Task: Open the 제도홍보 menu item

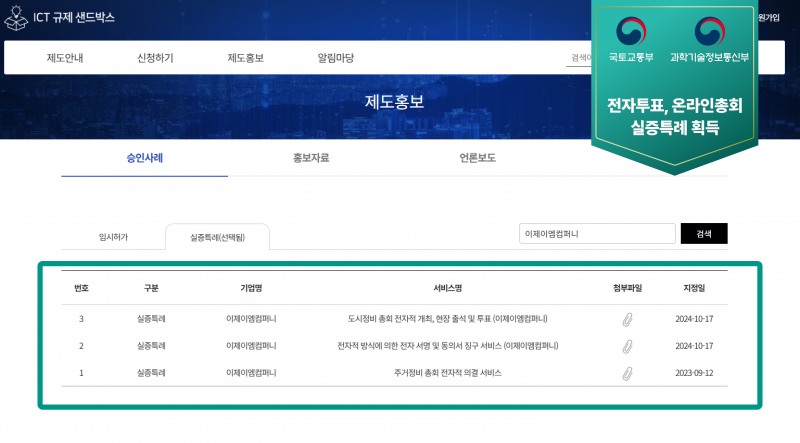Action: click(245, 58)
